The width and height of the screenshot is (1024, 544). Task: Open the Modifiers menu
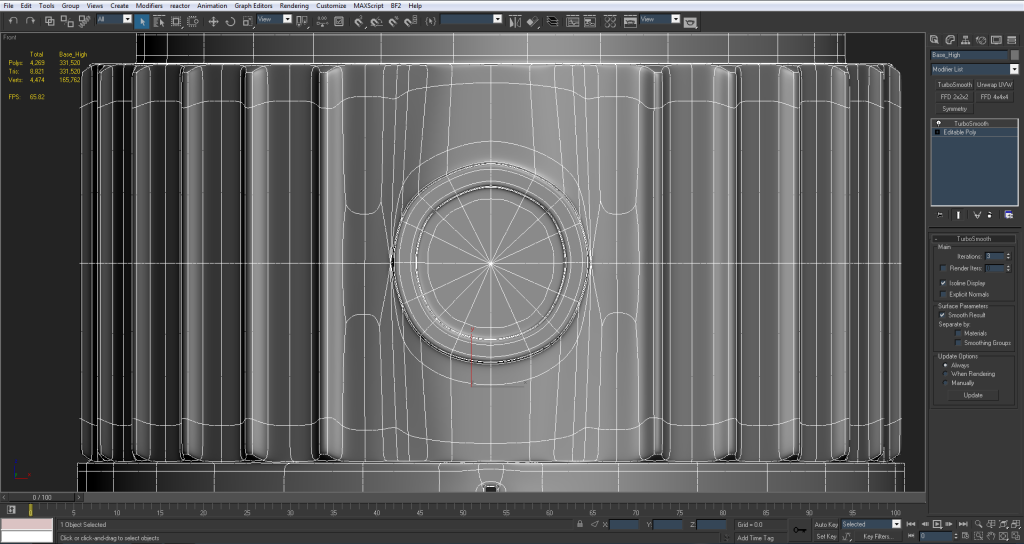(149, 6)
